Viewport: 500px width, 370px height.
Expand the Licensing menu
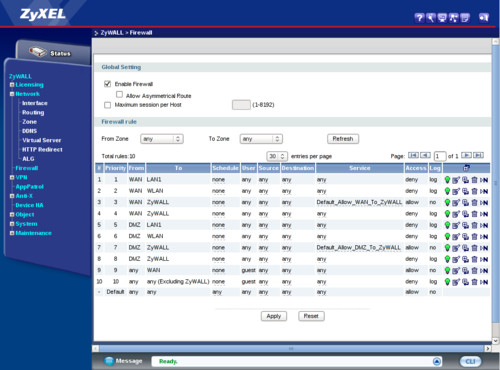pos(12,85)
